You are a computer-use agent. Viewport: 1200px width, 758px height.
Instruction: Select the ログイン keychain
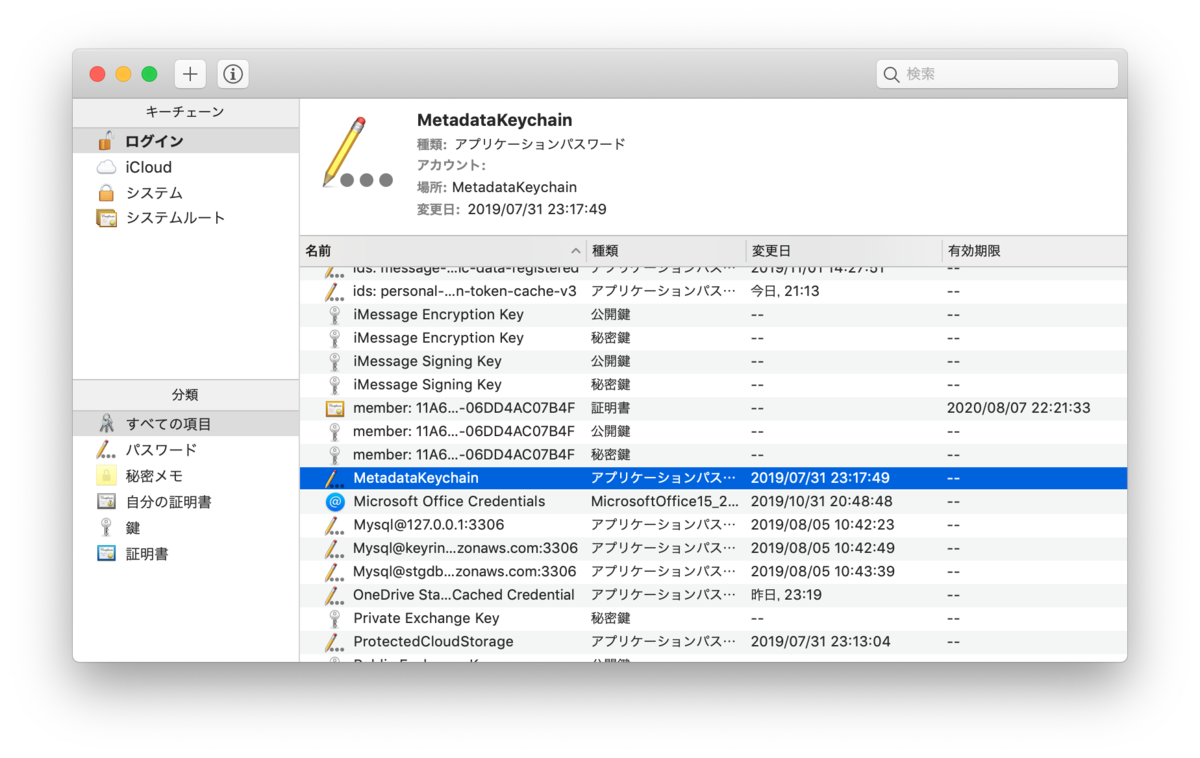186,141
